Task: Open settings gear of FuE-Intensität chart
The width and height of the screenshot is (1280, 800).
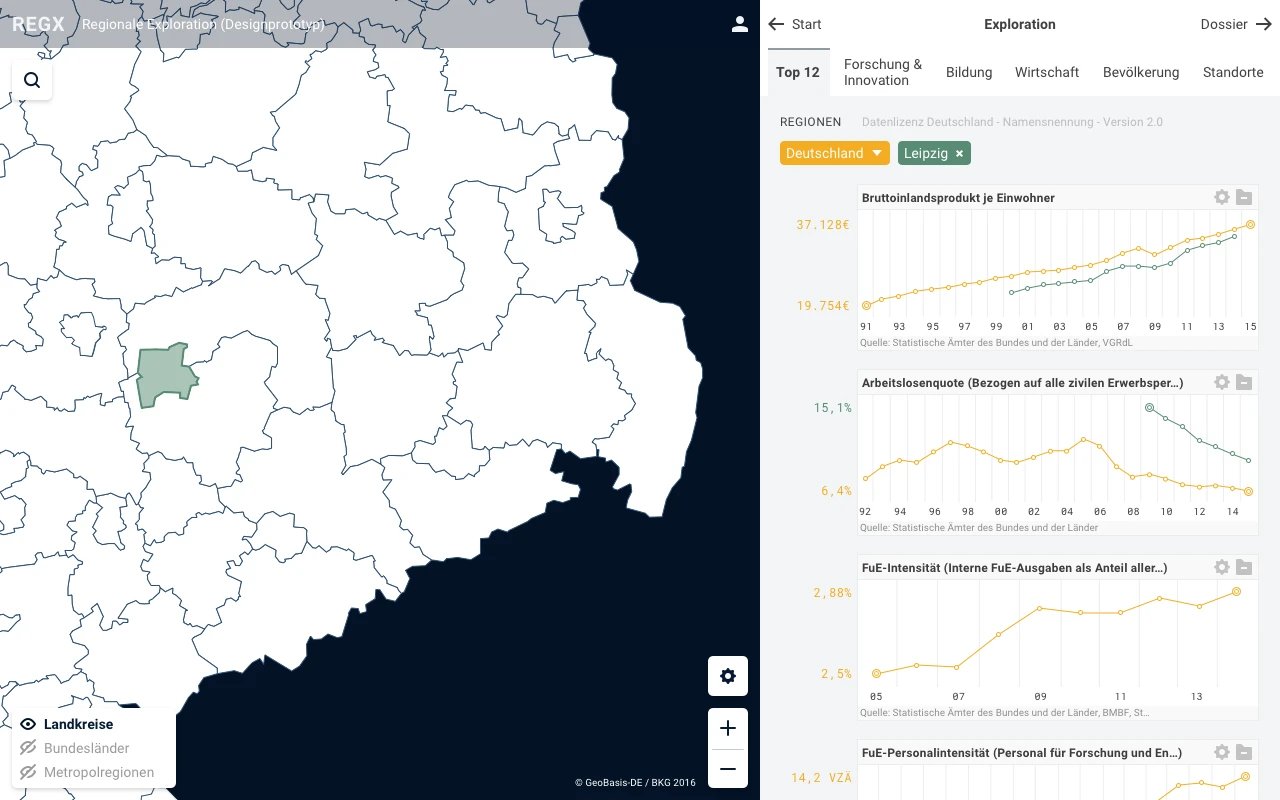Action: pos(1221,567)
